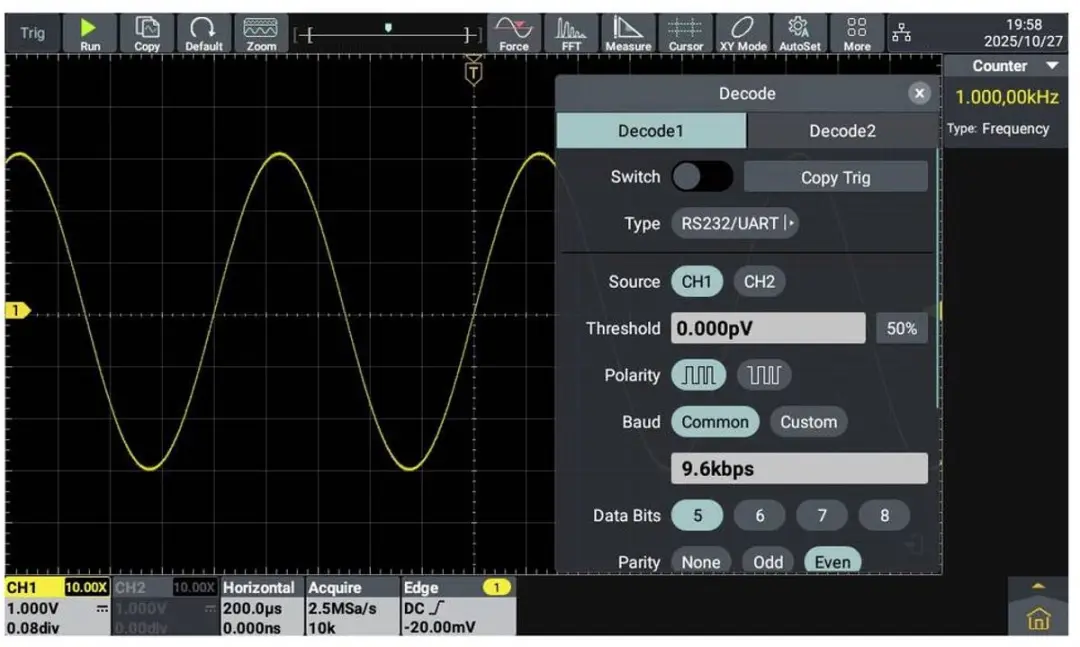Switch to the Decode1 tab

point(651,131)
